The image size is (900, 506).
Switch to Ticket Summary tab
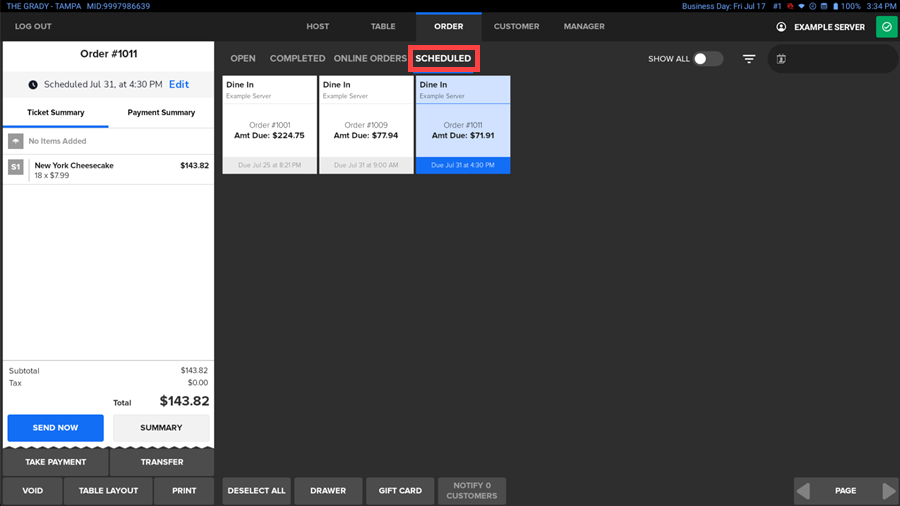56,112
